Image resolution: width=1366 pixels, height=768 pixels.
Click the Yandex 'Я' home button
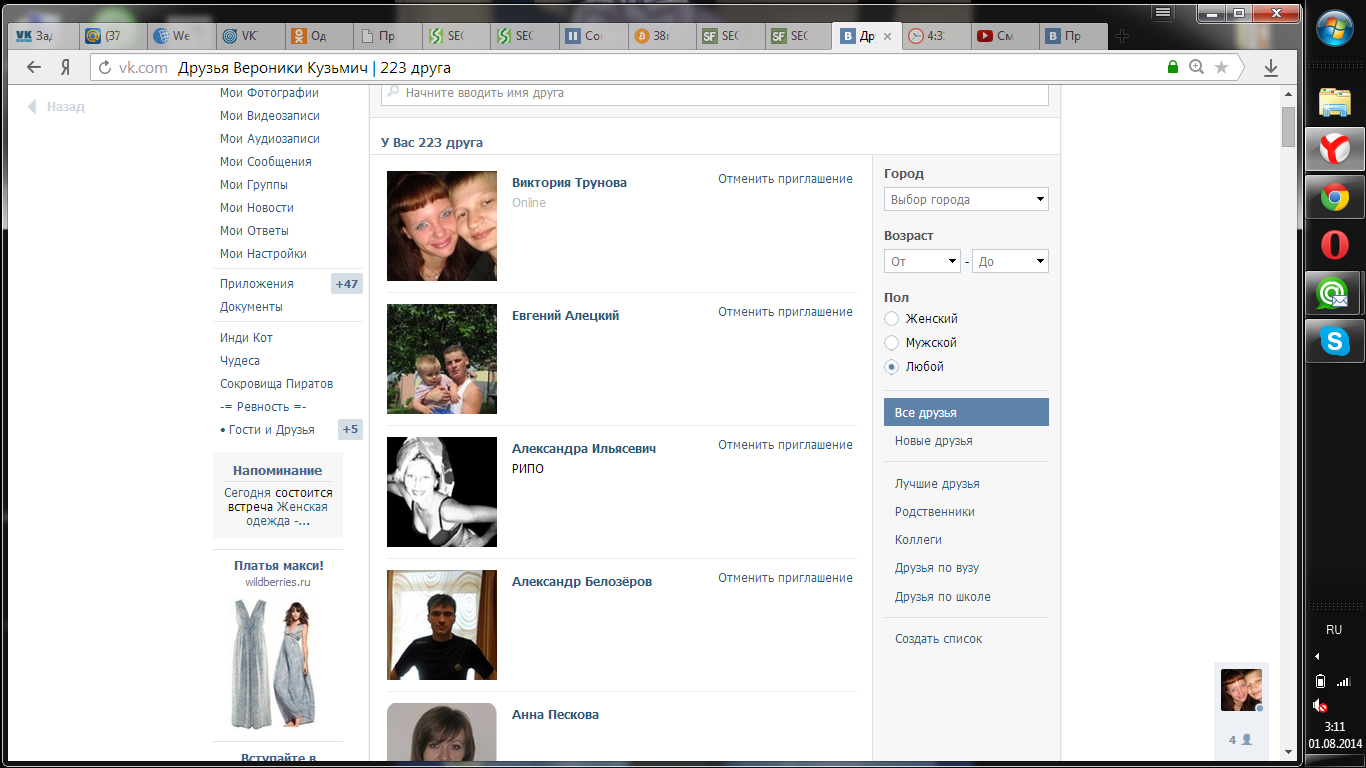[65, 67]
